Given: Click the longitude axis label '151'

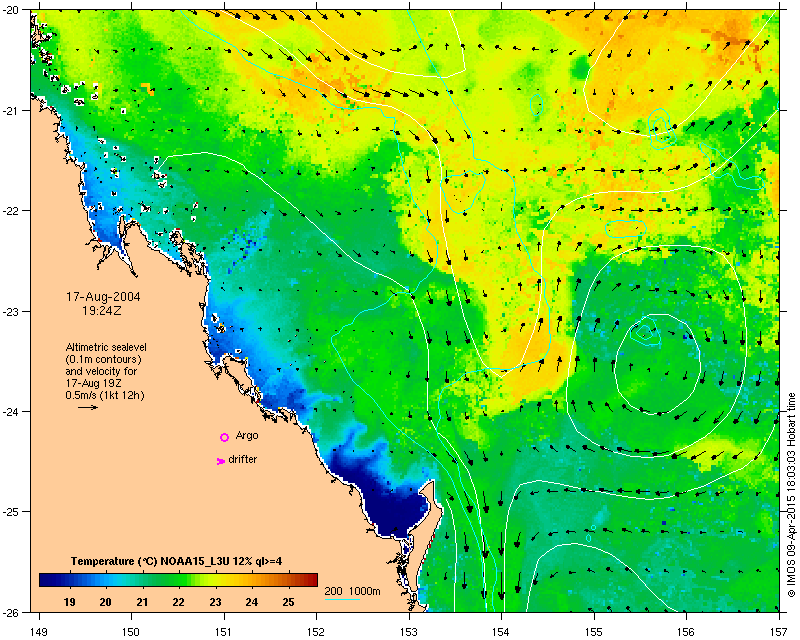Looking at the screenshot, I should [x=224, y=631].
